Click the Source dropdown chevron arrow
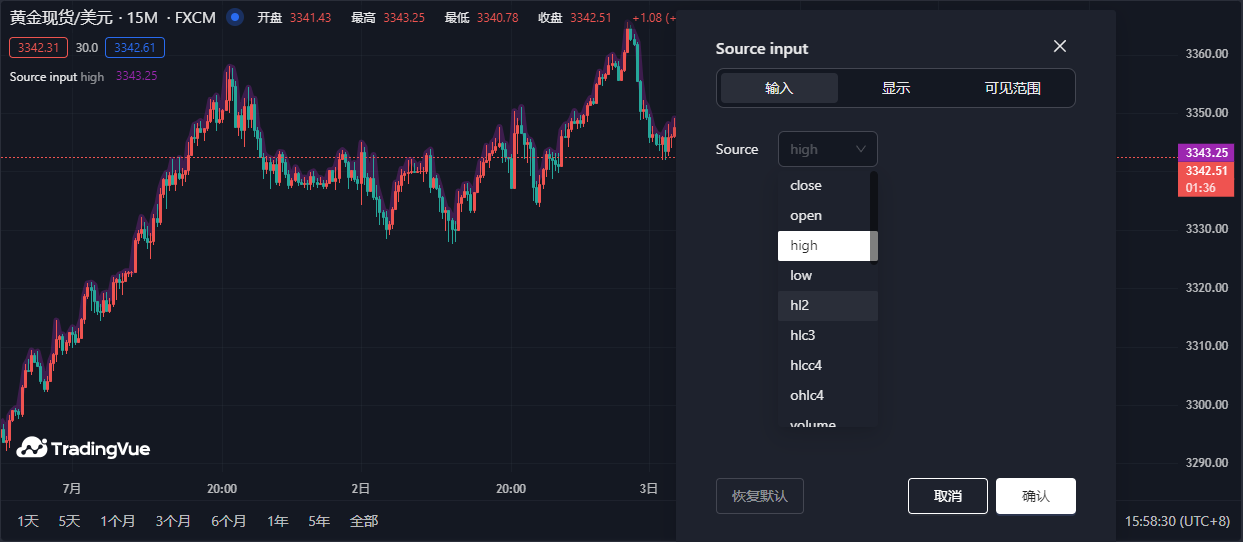1243x542 pixels. coord(861,149)
